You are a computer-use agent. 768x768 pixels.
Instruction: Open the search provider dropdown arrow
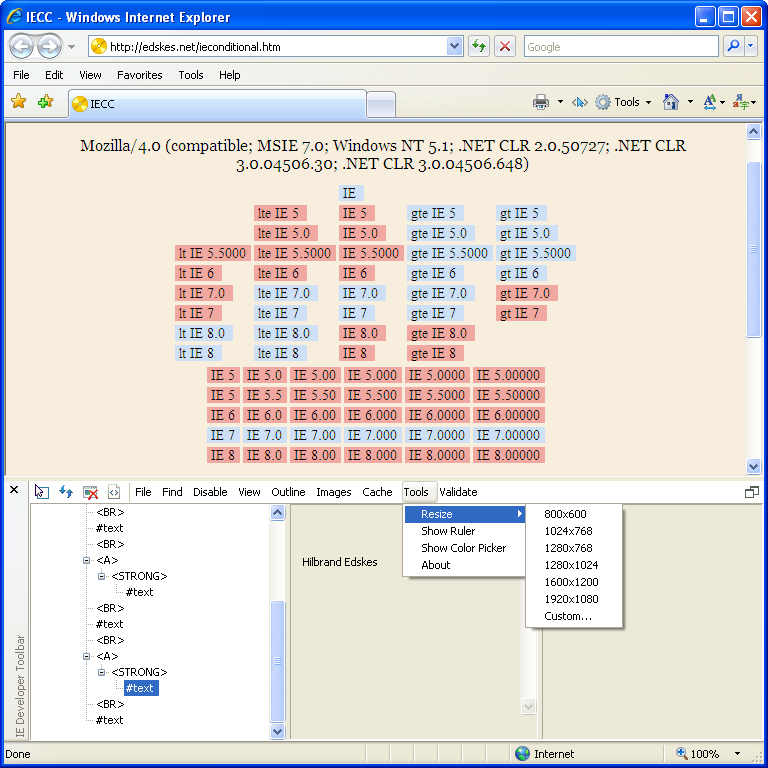(751, 47)
